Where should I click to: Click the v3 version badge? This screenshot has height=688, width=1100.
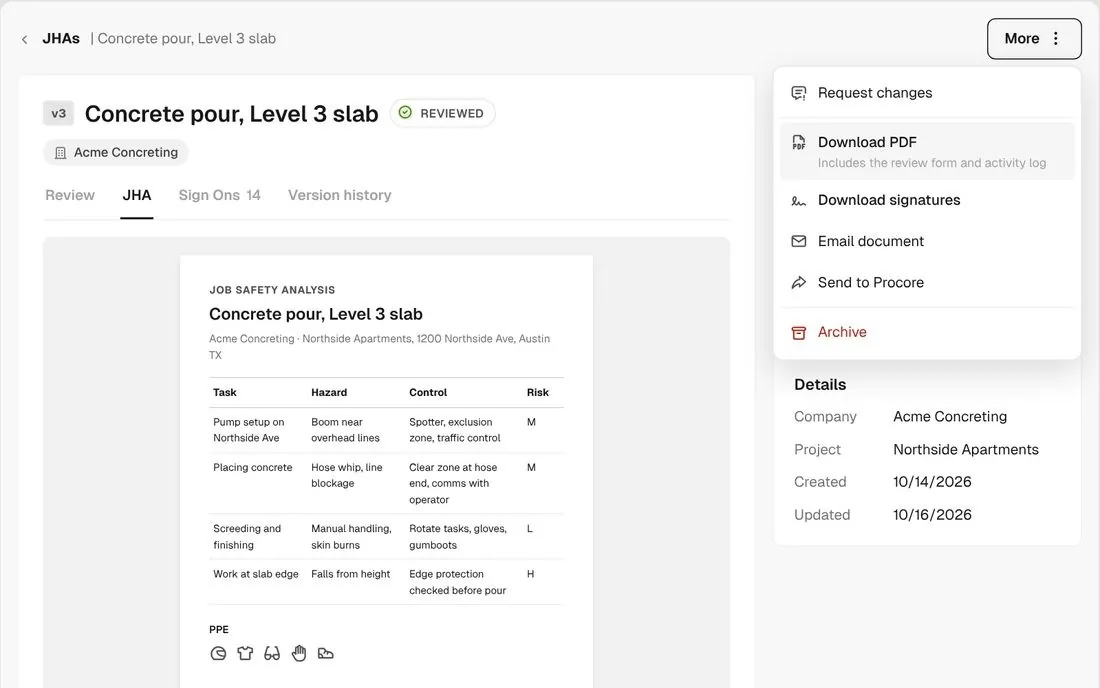(58, 113)
